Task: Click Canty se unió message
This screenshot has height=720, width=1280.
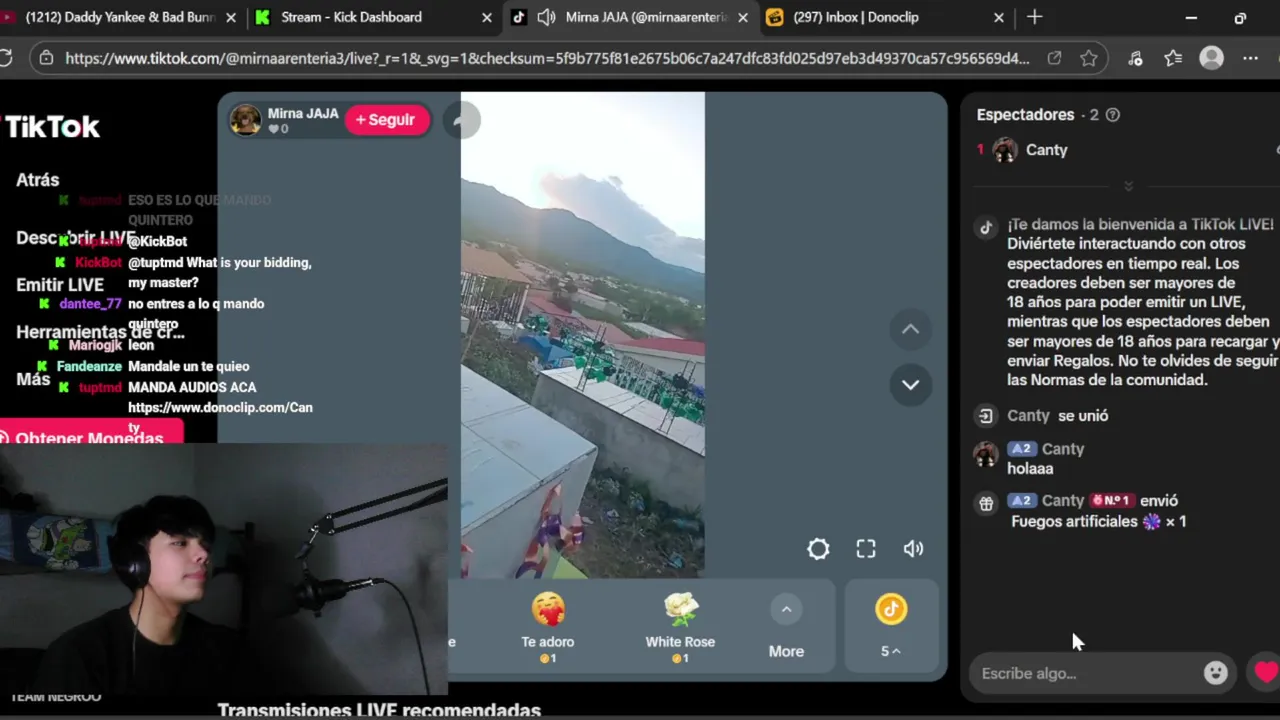Action: pos(1058,416)
